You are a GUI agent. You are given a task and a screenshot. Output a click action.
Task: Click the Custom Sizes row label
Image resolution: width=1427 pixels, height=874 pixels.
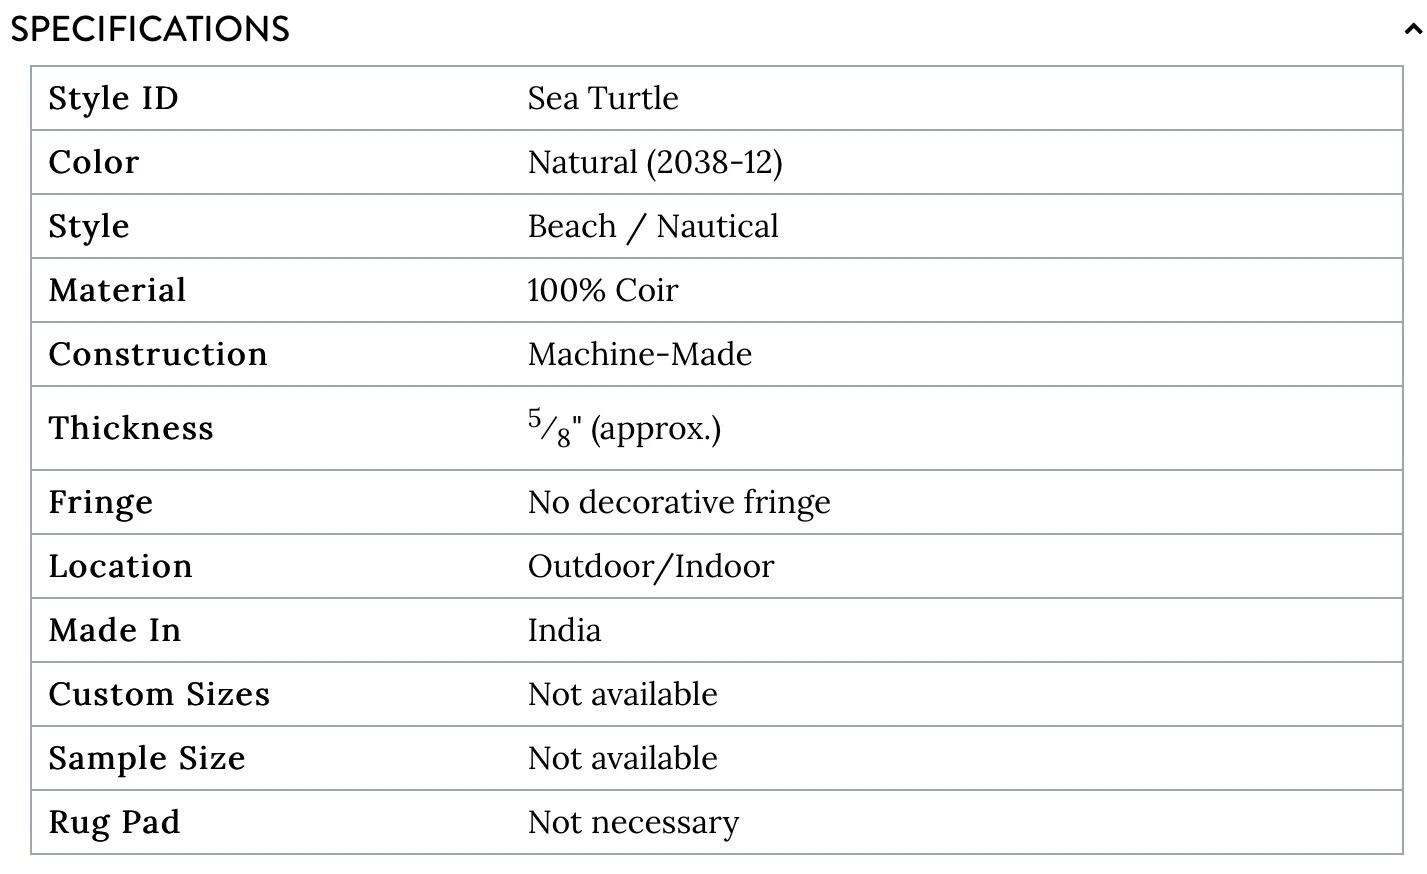[159, 694]
